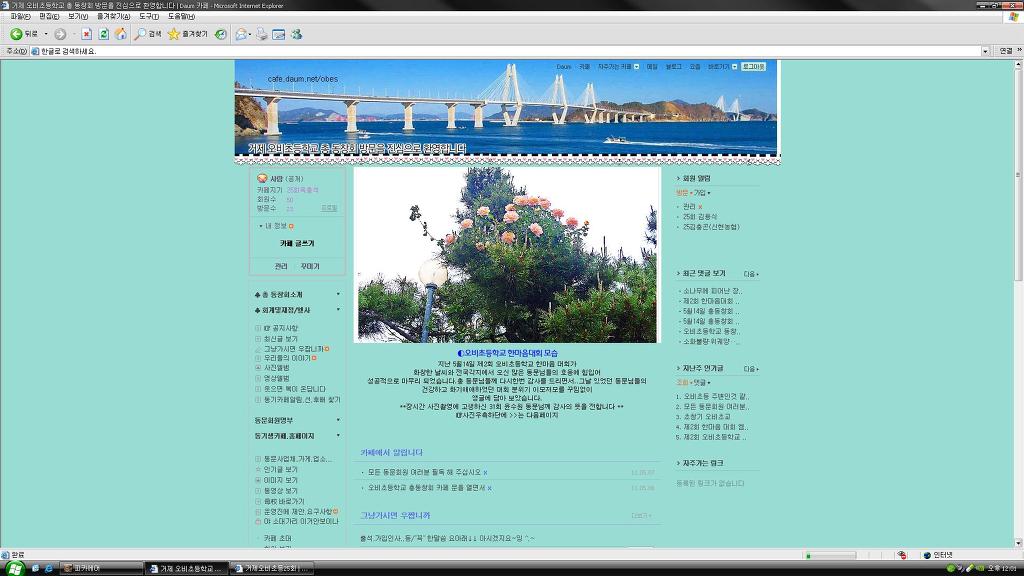Click the 블로그 link in header navigation
This screenshot has height=576, width=1024.
(673, 67)
